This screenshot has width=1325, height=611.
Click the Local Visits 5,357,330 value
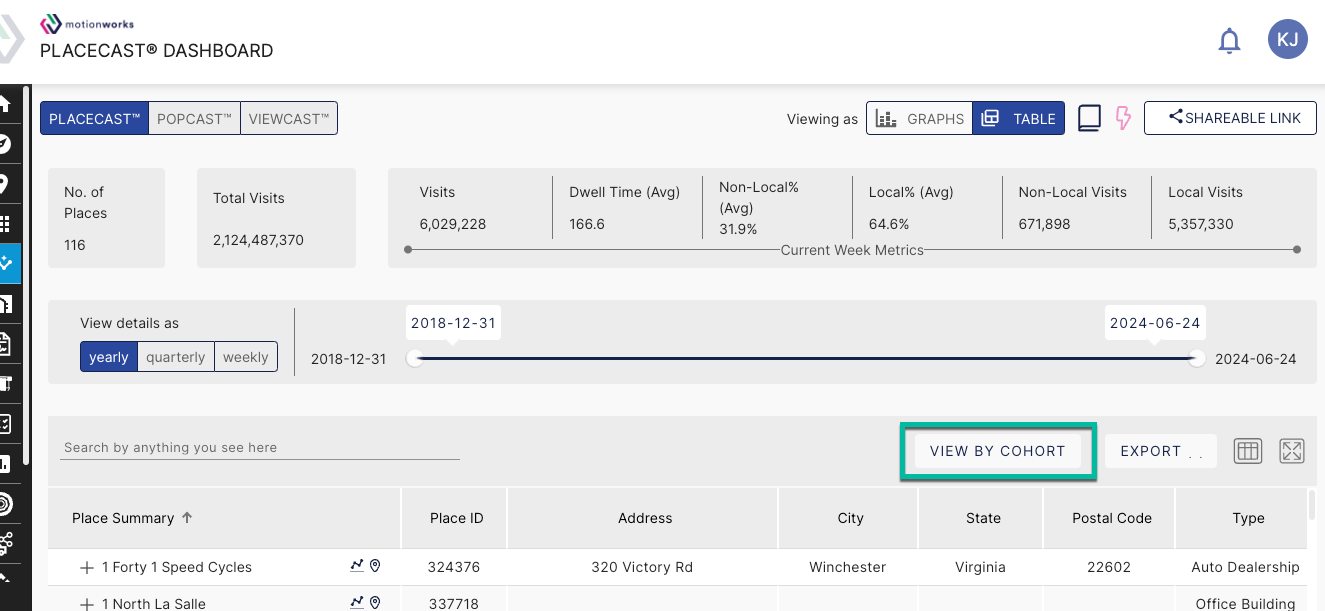tap(1201, 224)
